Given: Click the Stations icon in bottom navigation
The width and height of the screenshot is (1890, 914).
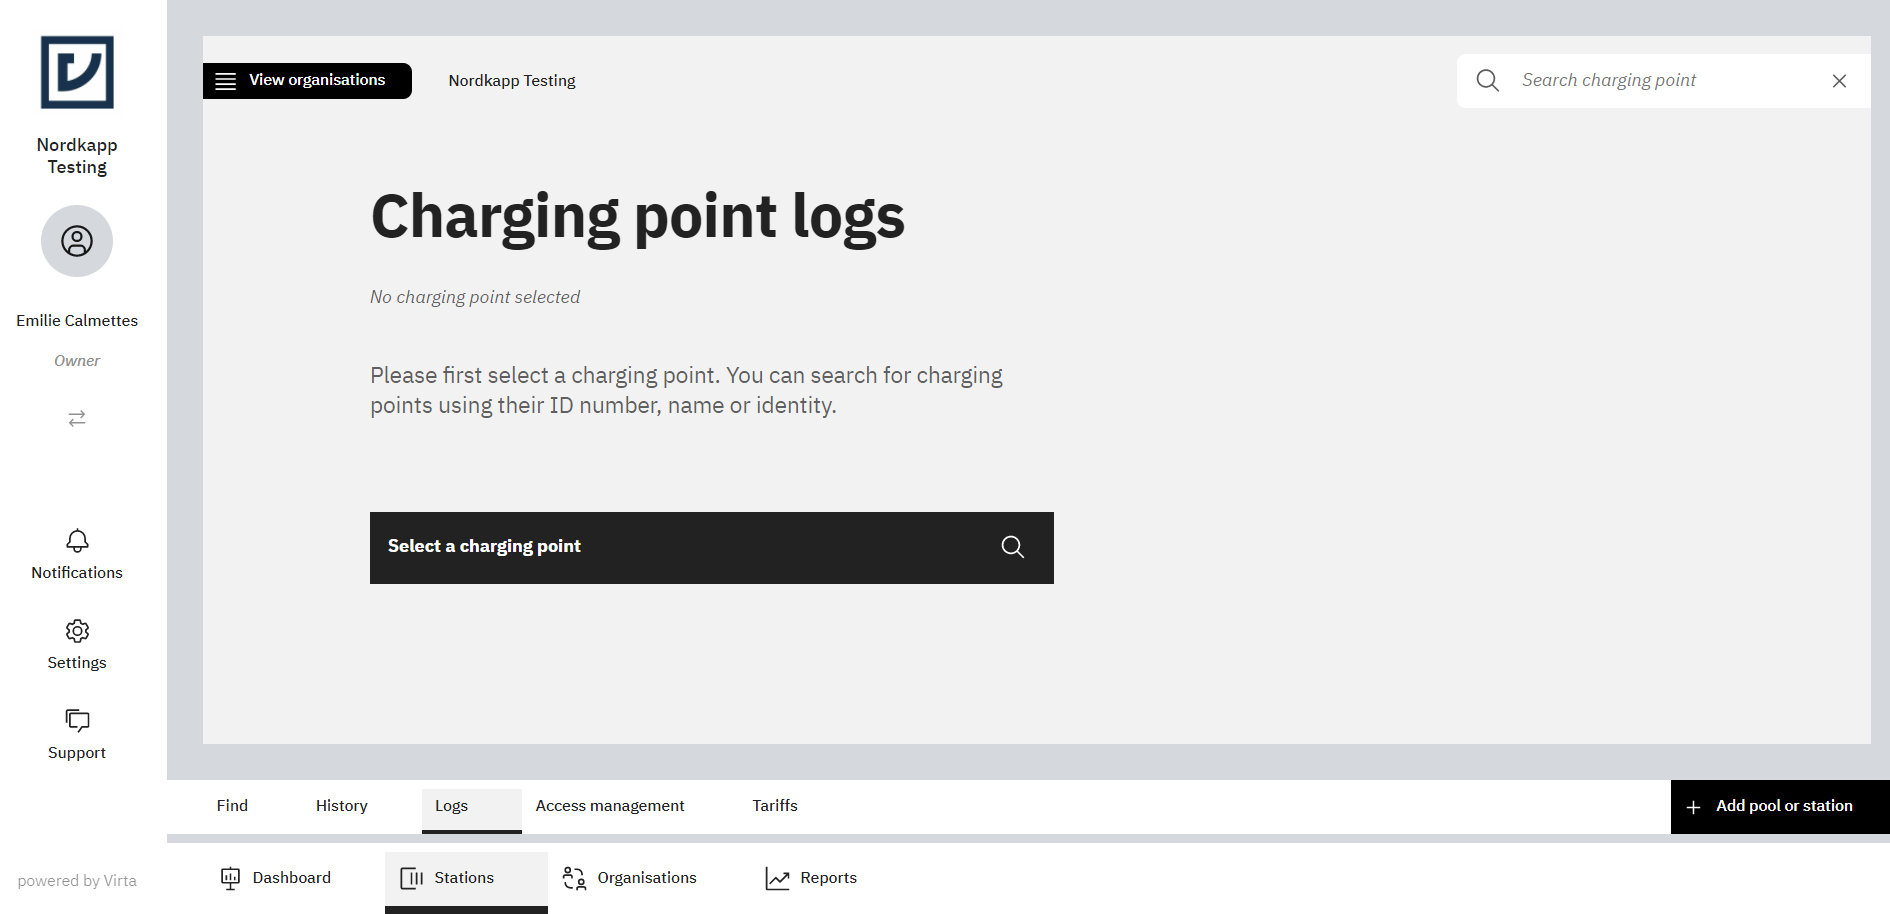Looking at the screenshot, I should [413, 877].
